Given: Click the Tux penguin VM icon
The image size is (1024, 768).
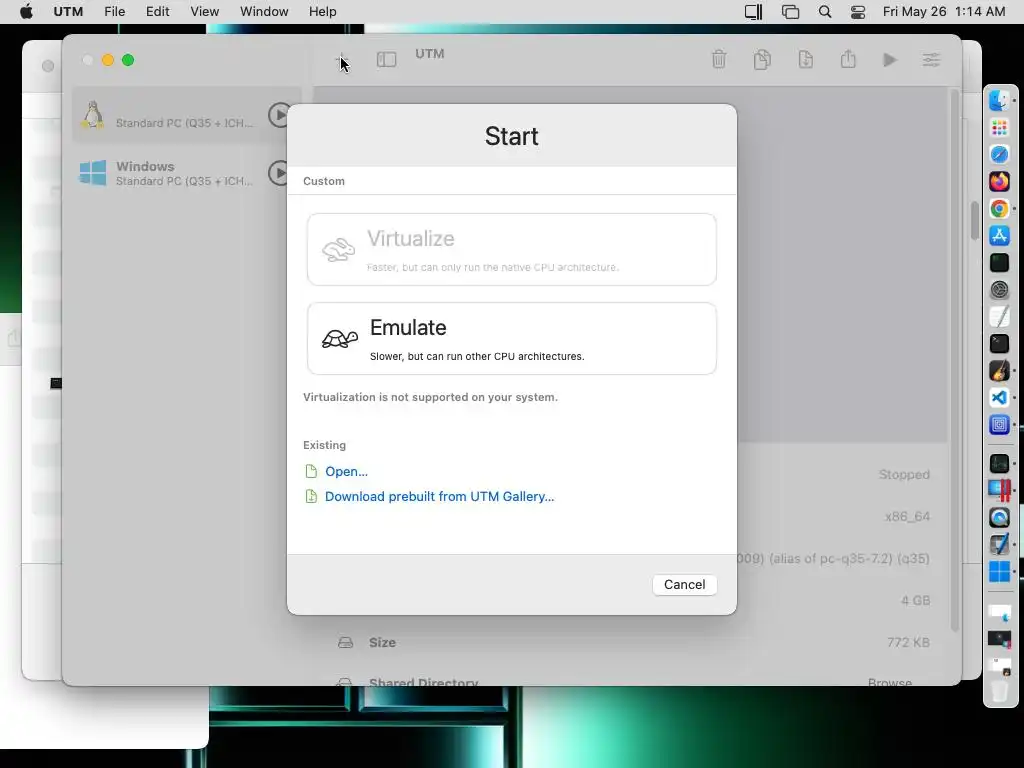Looking at the screenshot, I should click(x=93, y=115).
